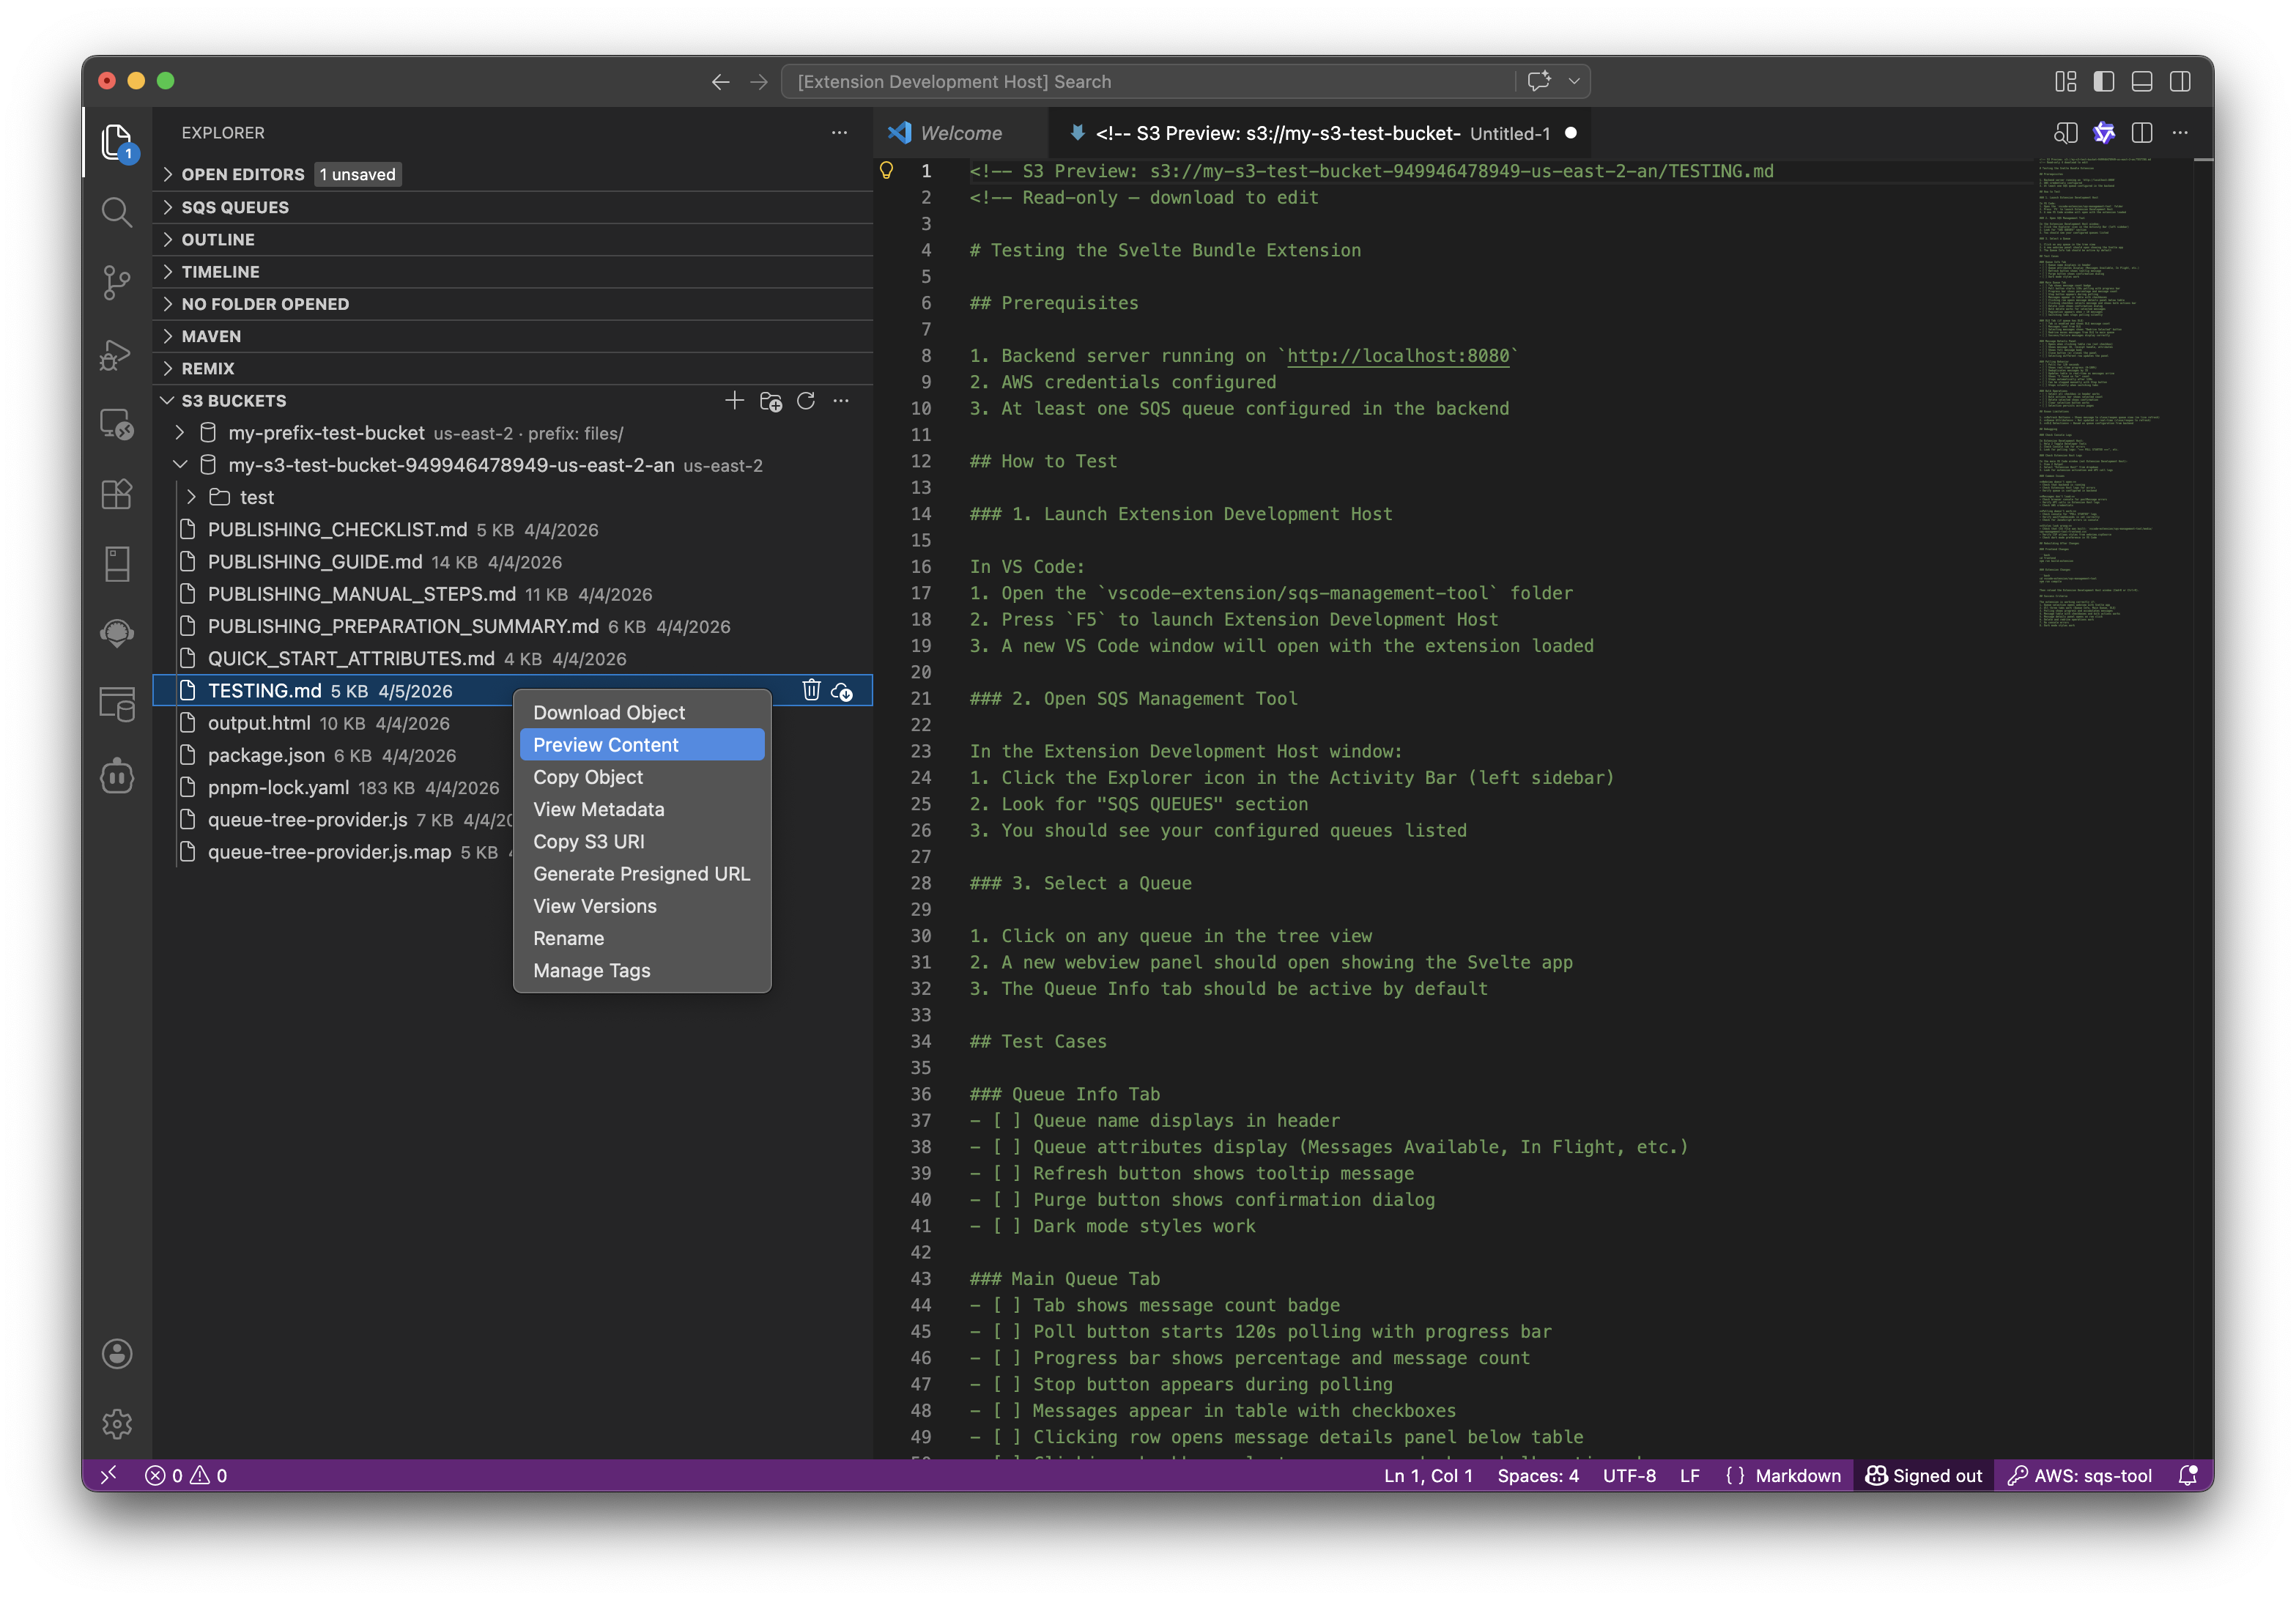Open customize layout control

click(x=2066, y=82)
